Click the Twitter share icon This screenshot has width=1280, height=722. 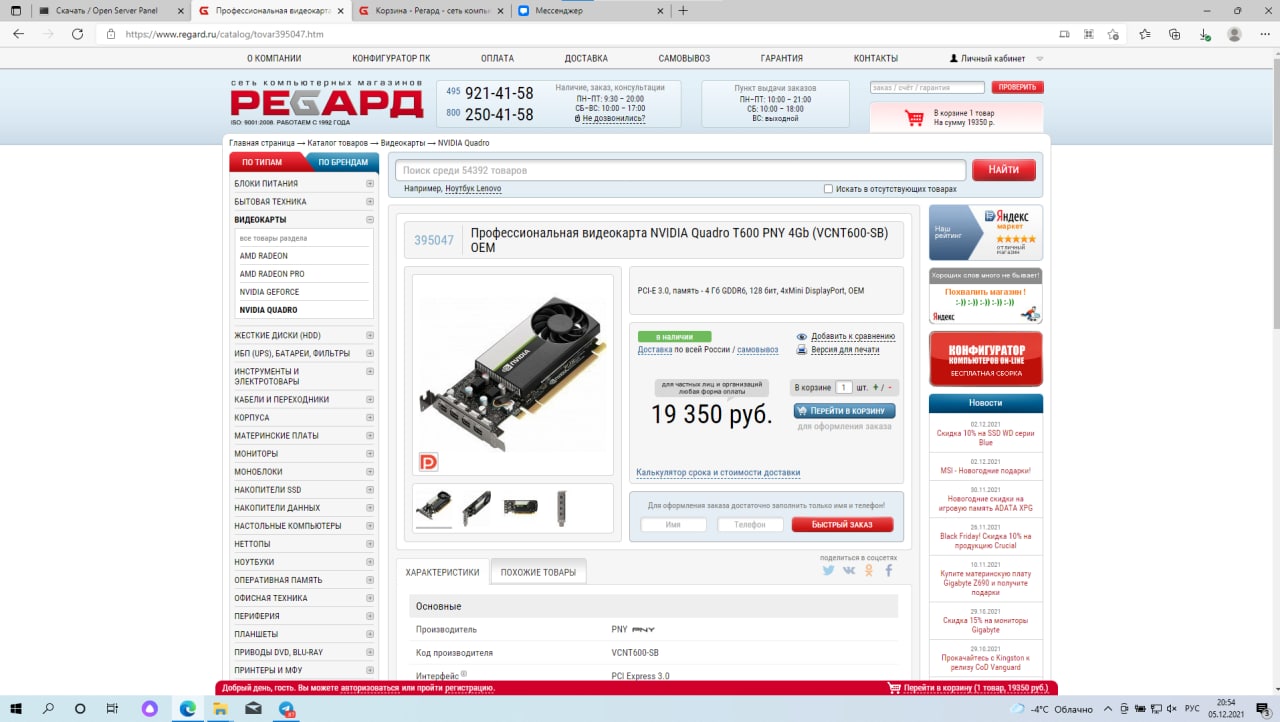828,570
